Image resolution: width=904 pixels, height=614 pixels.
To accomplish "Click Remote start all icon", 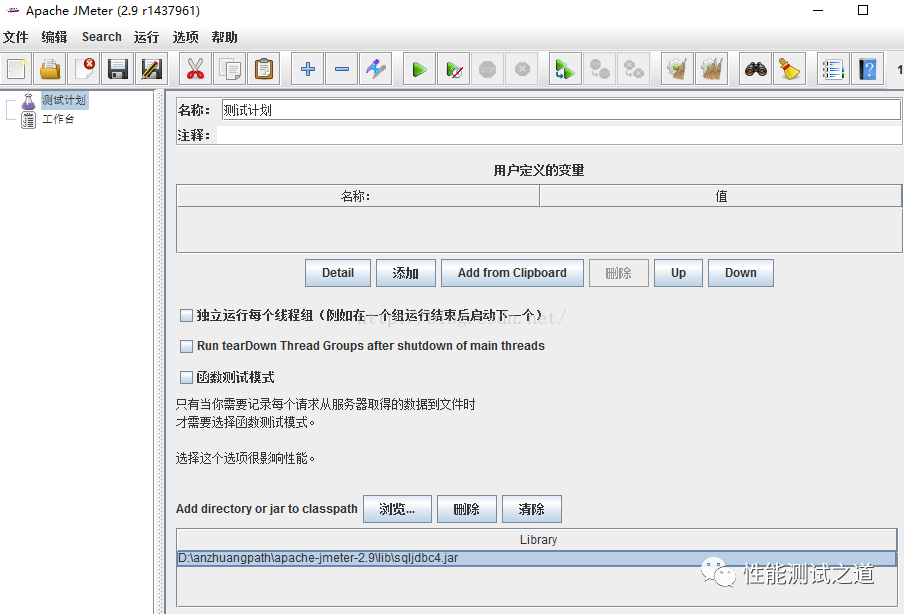I will 565,69.
